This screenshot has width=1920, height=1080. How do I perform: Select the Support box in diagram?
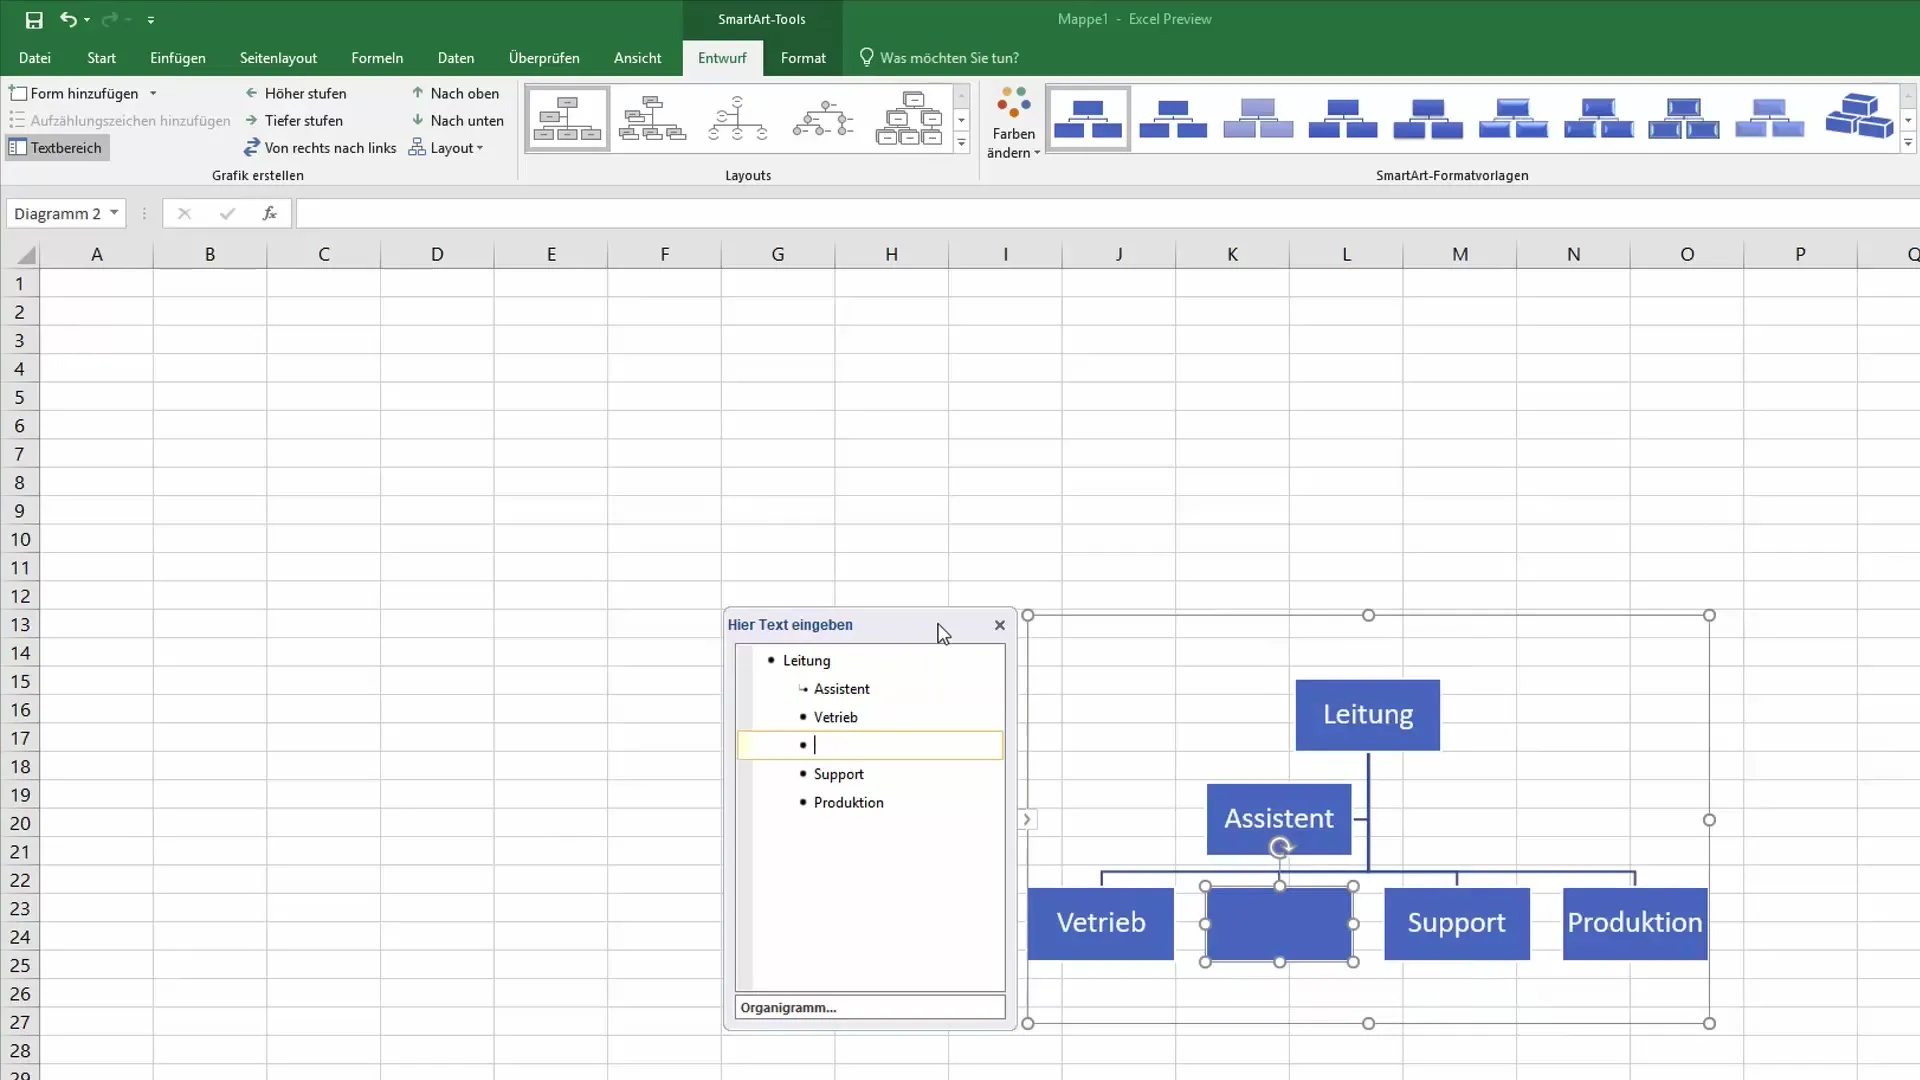(x=1456, y=923)
